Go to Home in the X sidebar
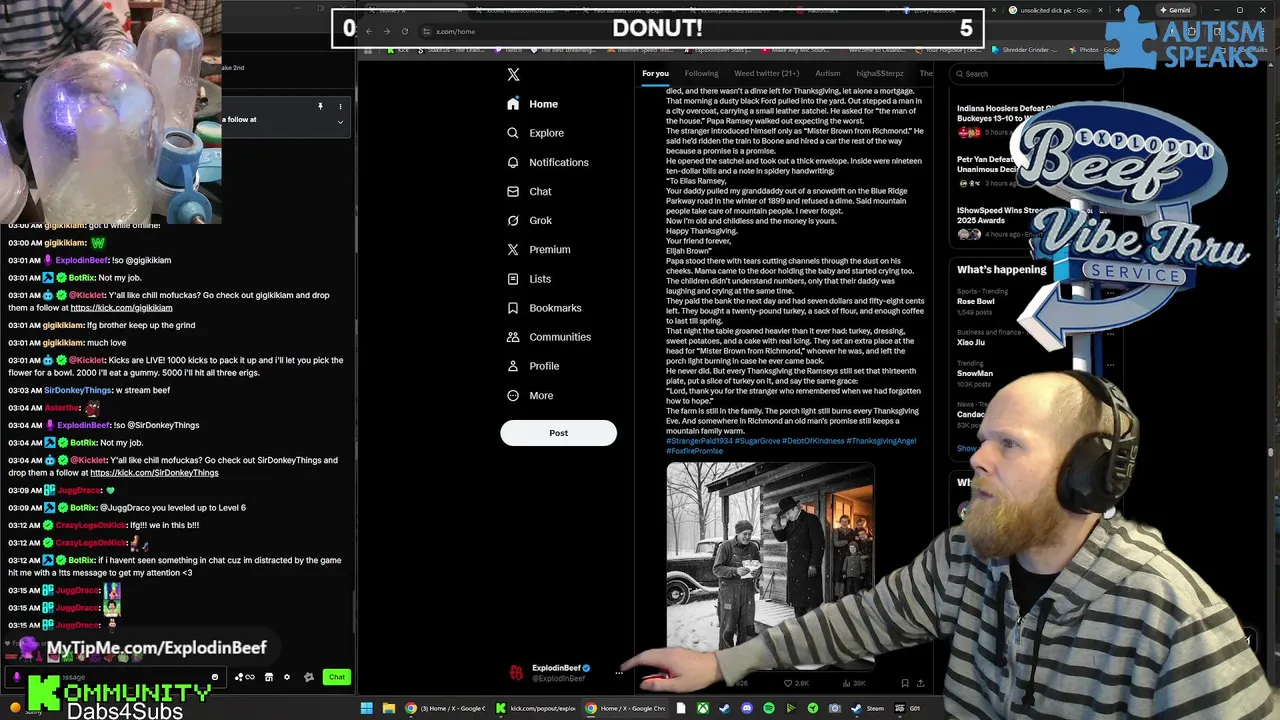The image size is (1280, 720). tap(532, 104)
